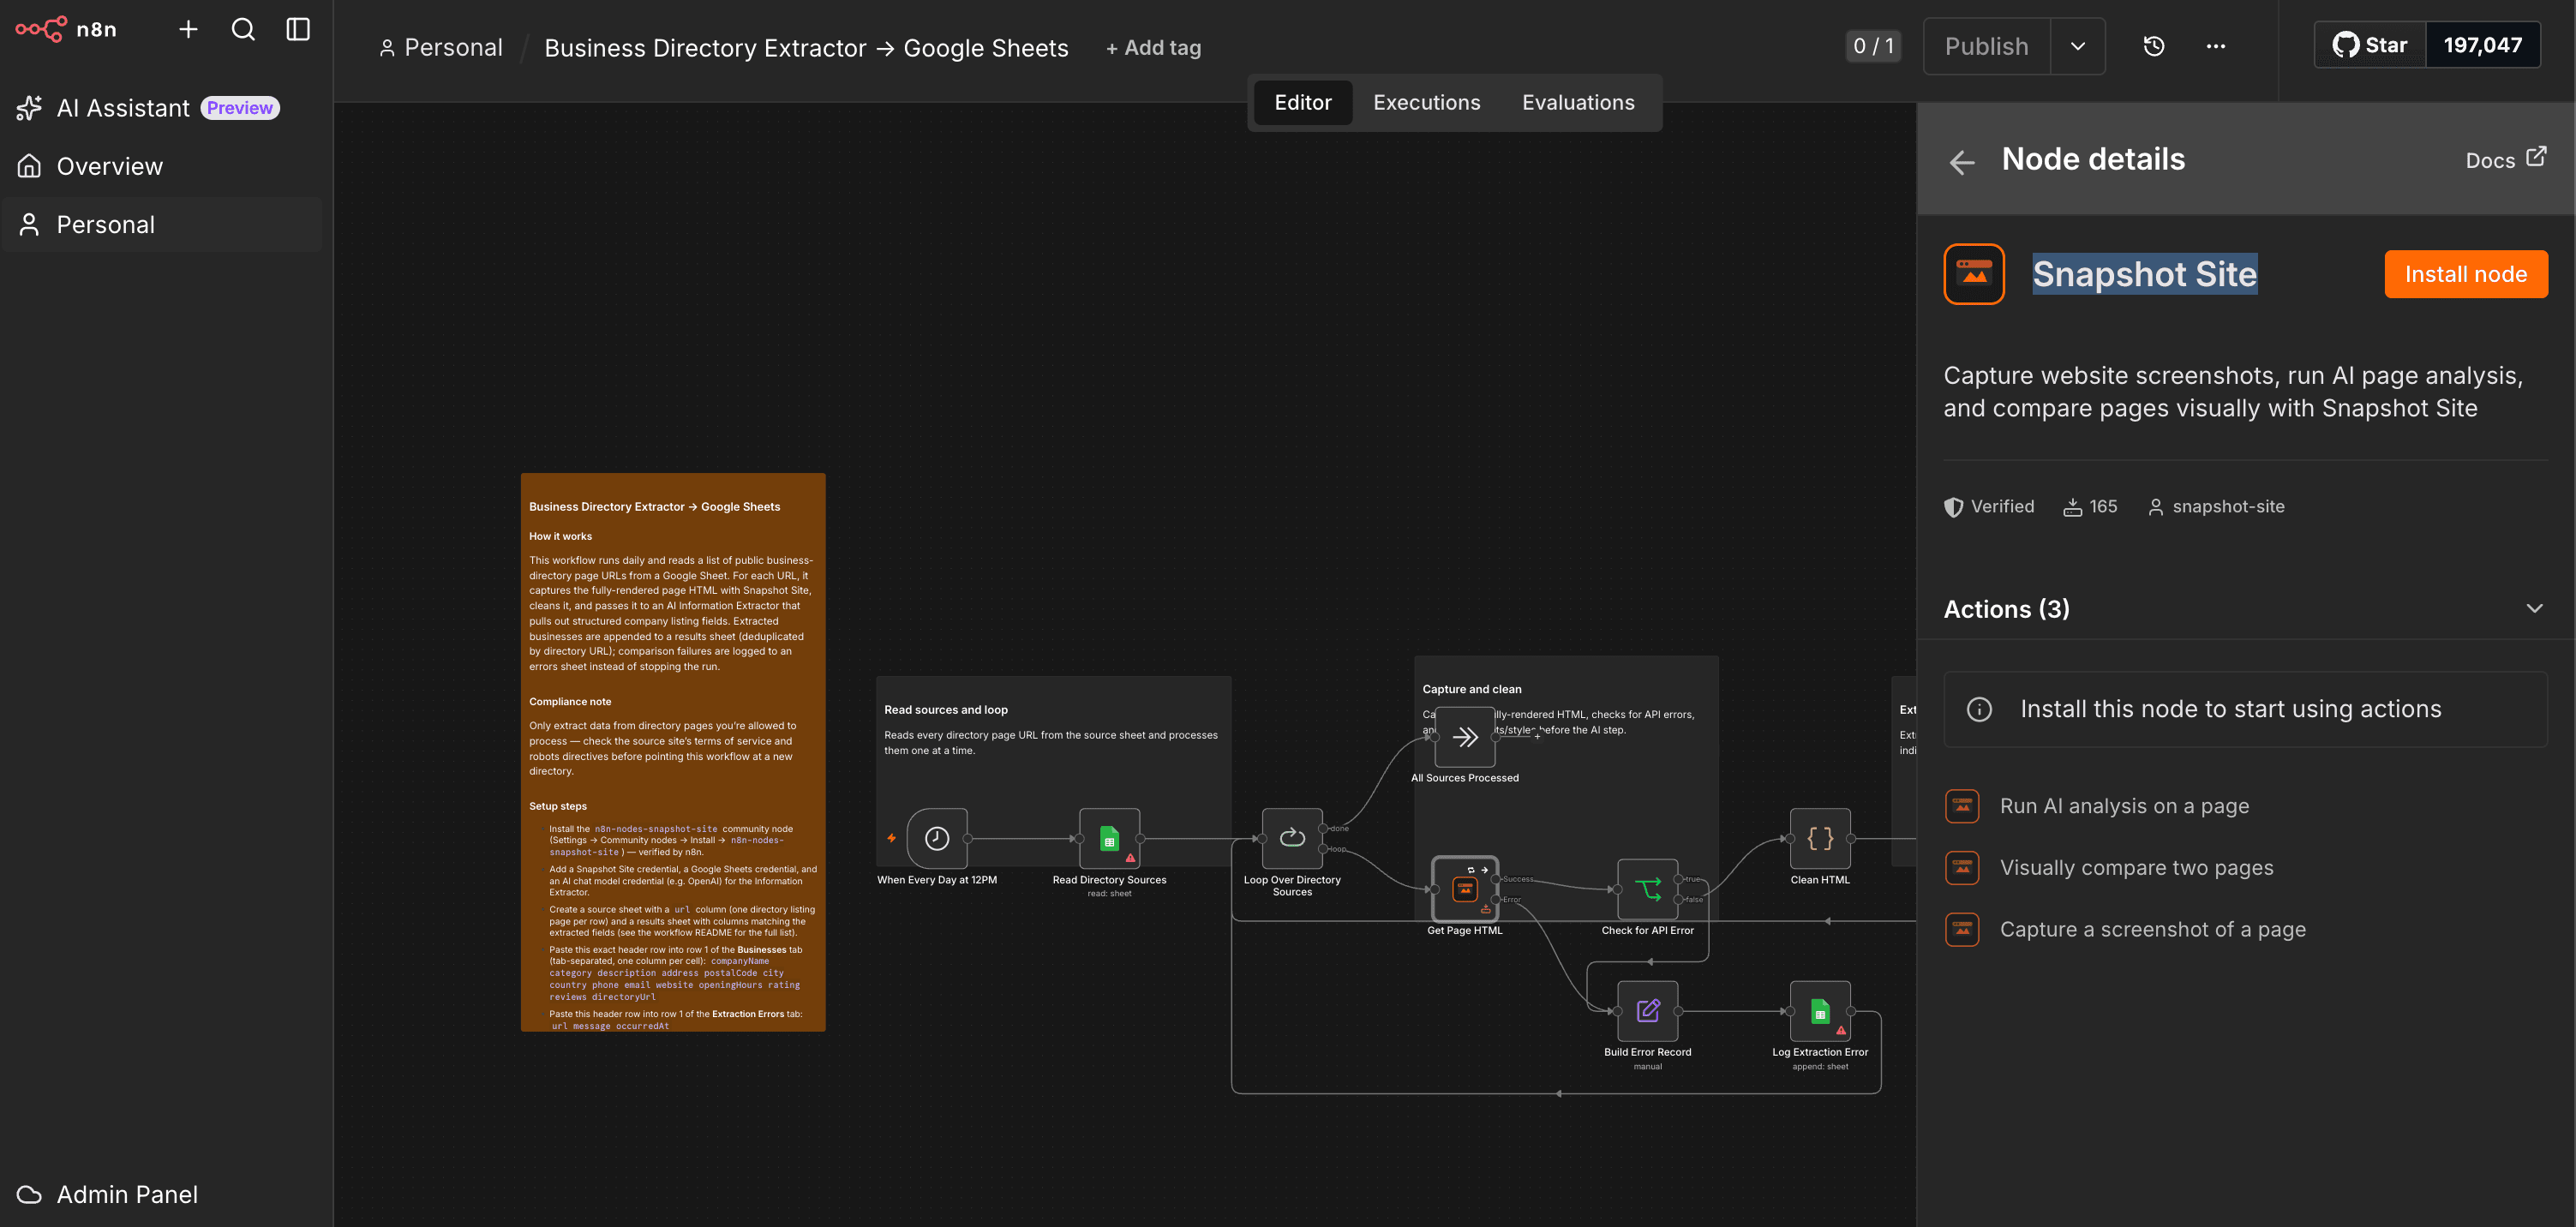The image size is (2576, 1227).
Task: Click Check for API Error node
Action: 1647,888
